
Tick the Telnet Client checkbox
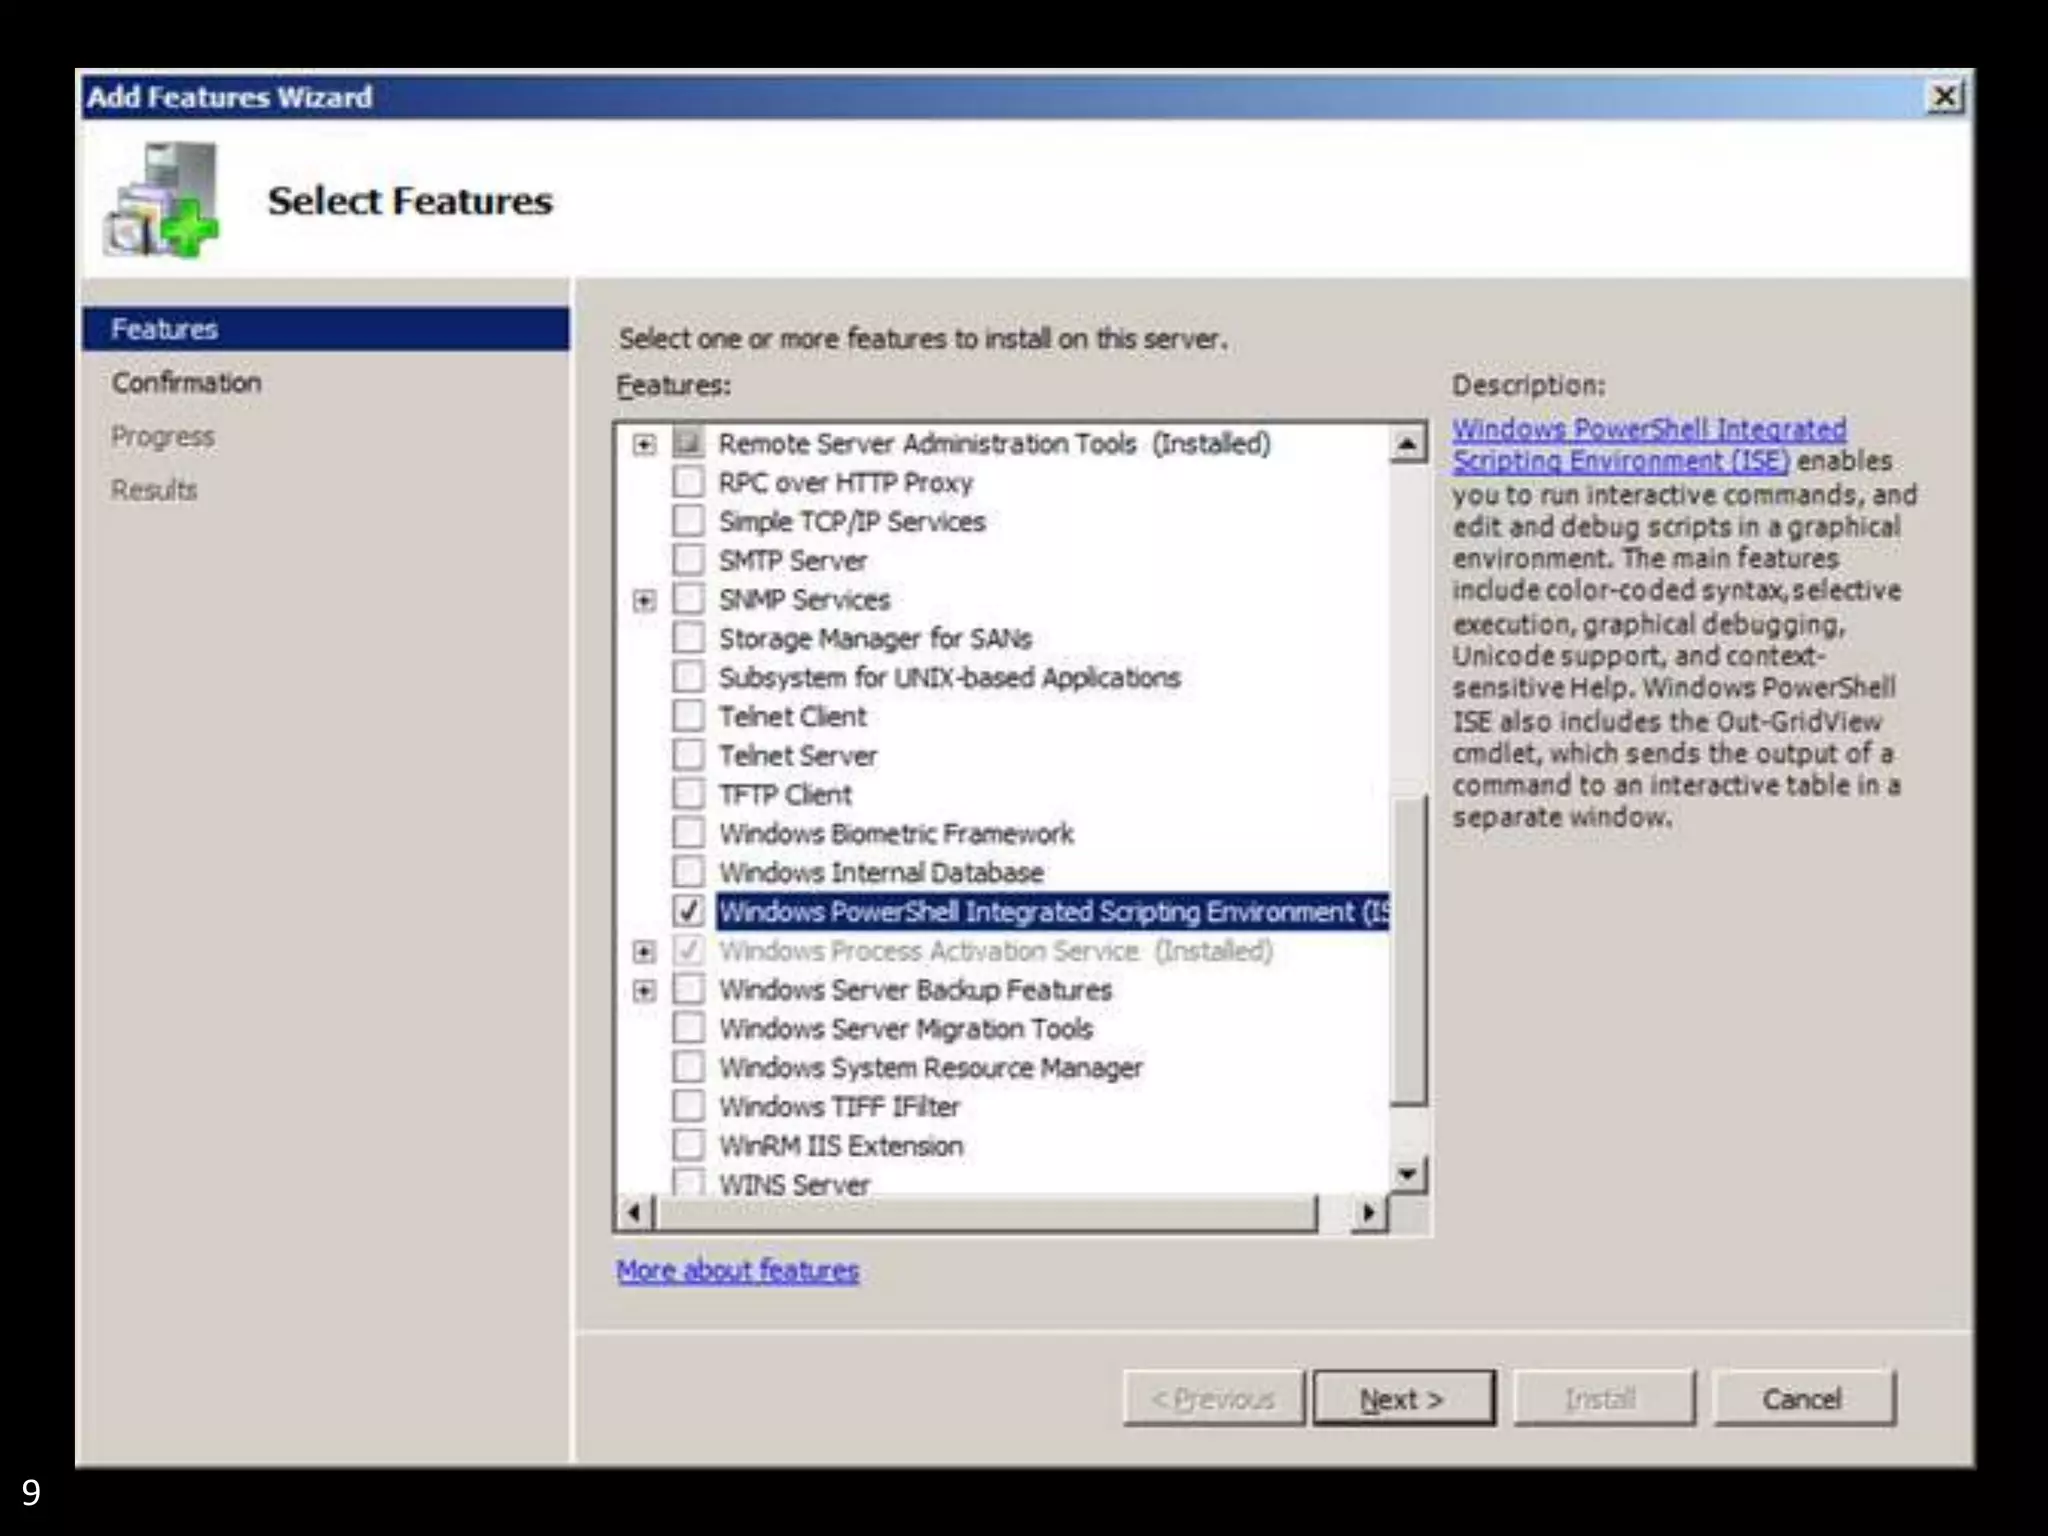[688, 716]
